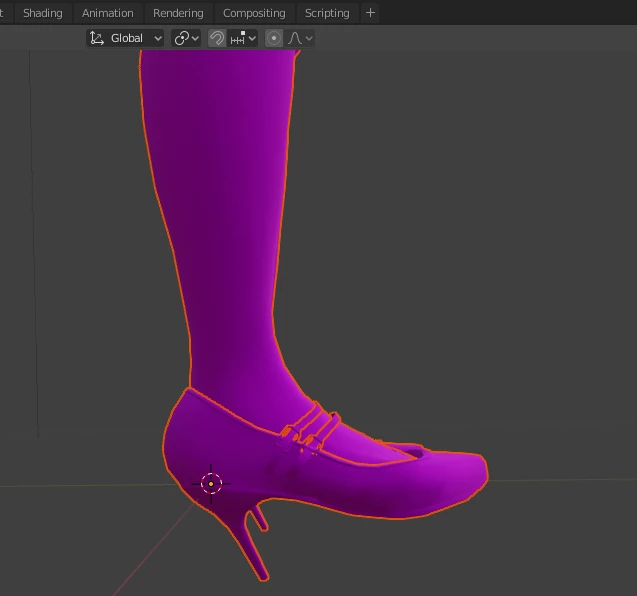Open the pivot point link-icon menu

click(186, 39)
